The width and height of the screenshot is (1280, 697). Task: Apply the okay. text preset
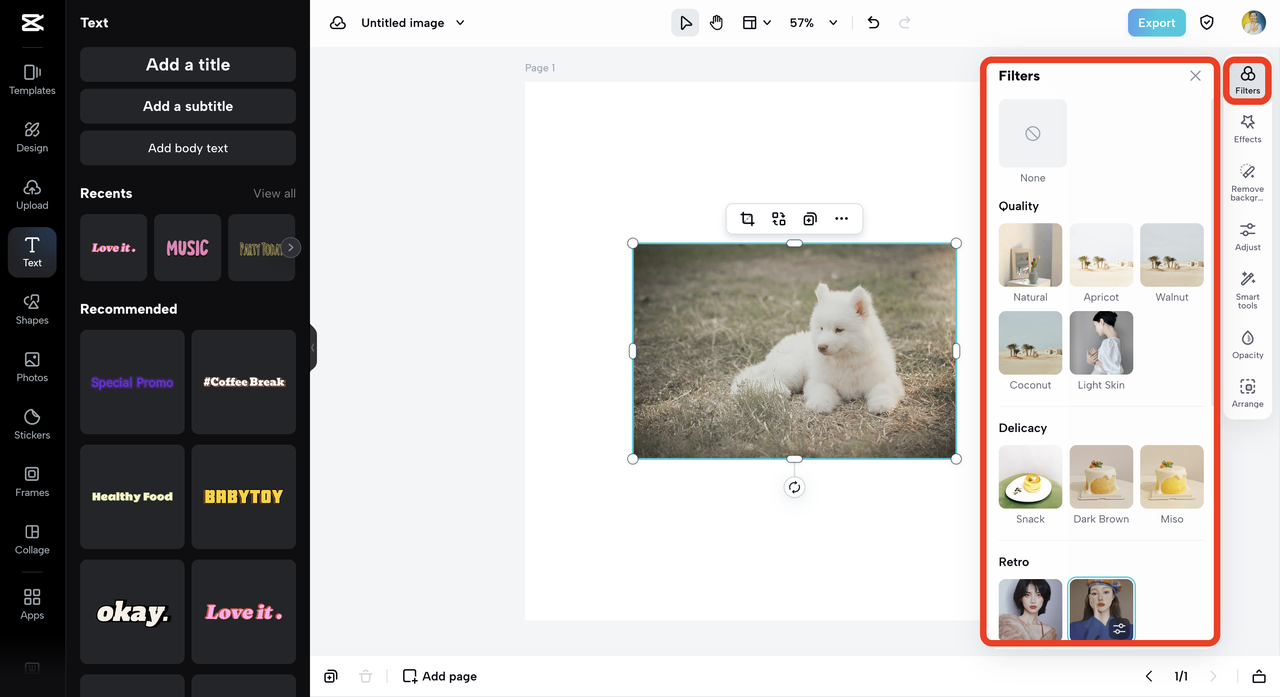point(132,612)
